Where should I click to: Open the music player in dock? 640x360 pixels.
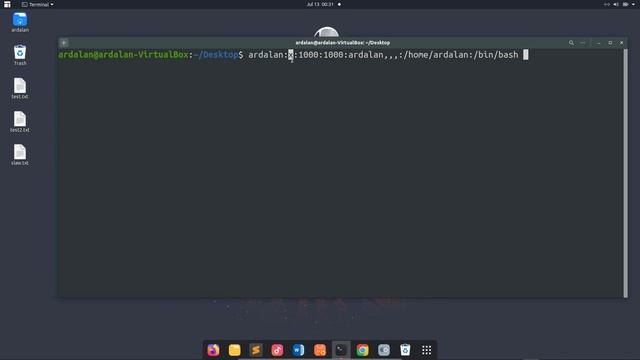(277, 350)
